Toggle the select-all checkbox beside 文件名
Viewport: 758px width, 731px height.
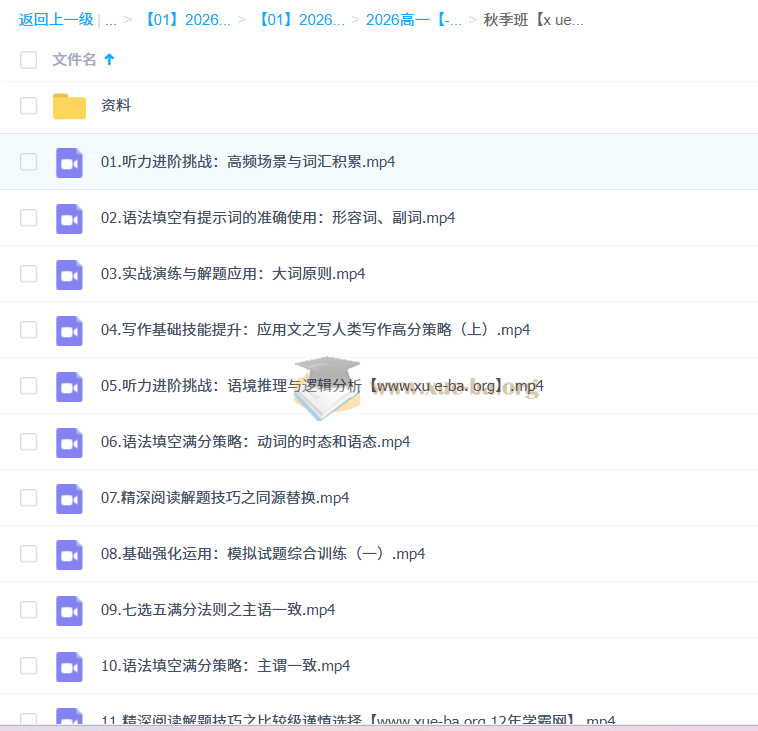coord(28,60)
